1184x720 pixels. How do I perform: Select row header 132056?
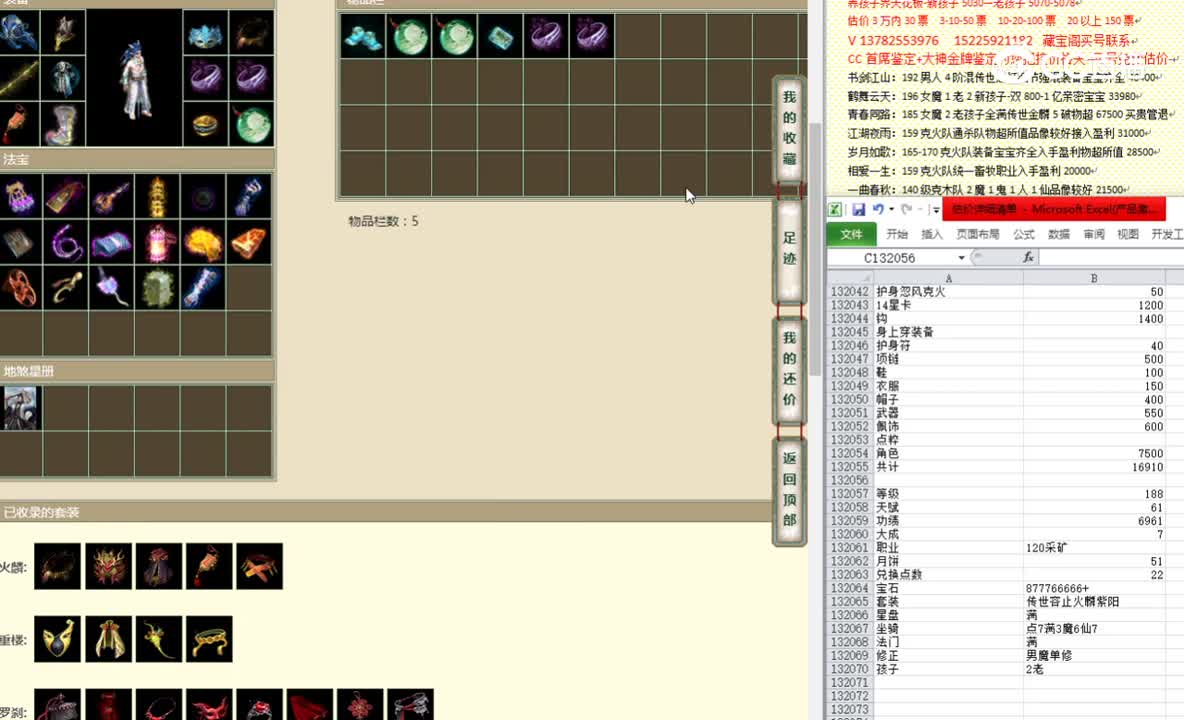point(850,480)
